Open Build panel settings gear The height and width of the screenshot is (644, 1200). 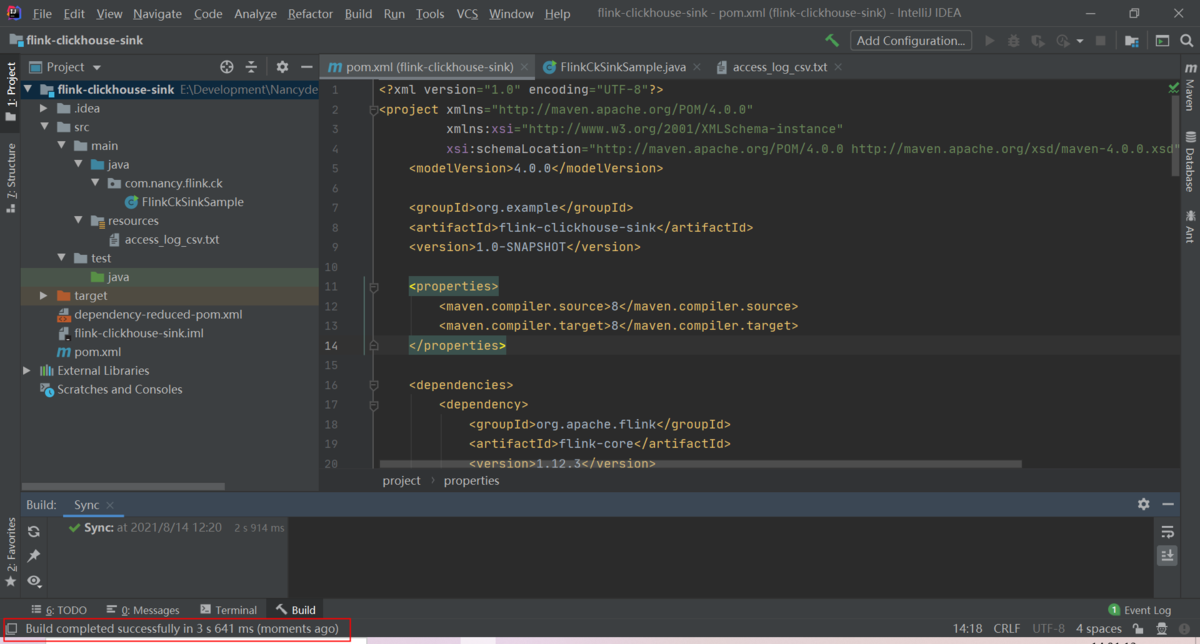tap(1144, 505)
